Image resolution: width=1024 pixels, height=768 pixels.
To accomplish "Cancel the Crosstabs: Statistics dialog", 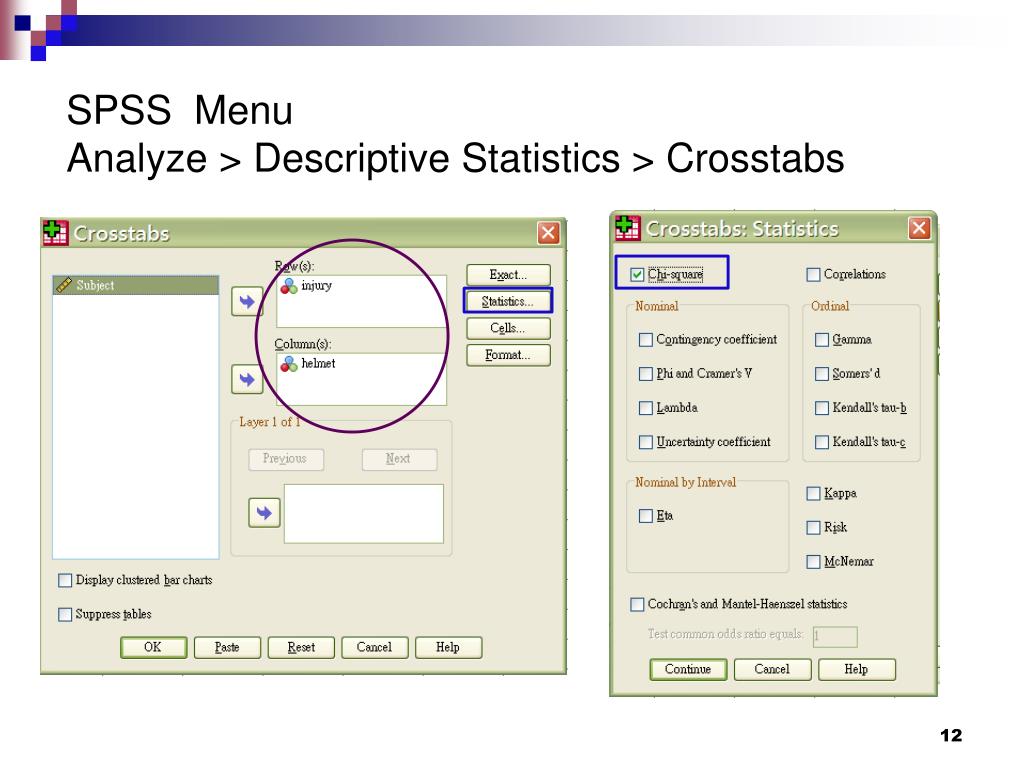I will click(772, 669).
